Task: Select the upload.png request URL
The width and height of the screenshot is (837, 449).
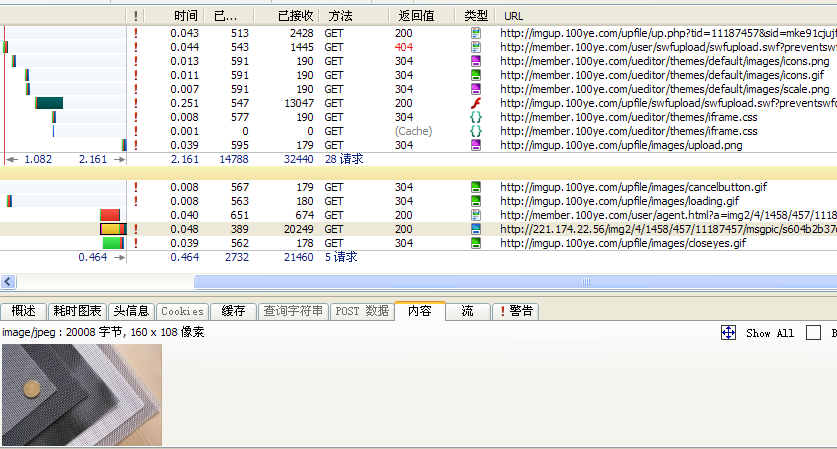Action: [621, 145]
